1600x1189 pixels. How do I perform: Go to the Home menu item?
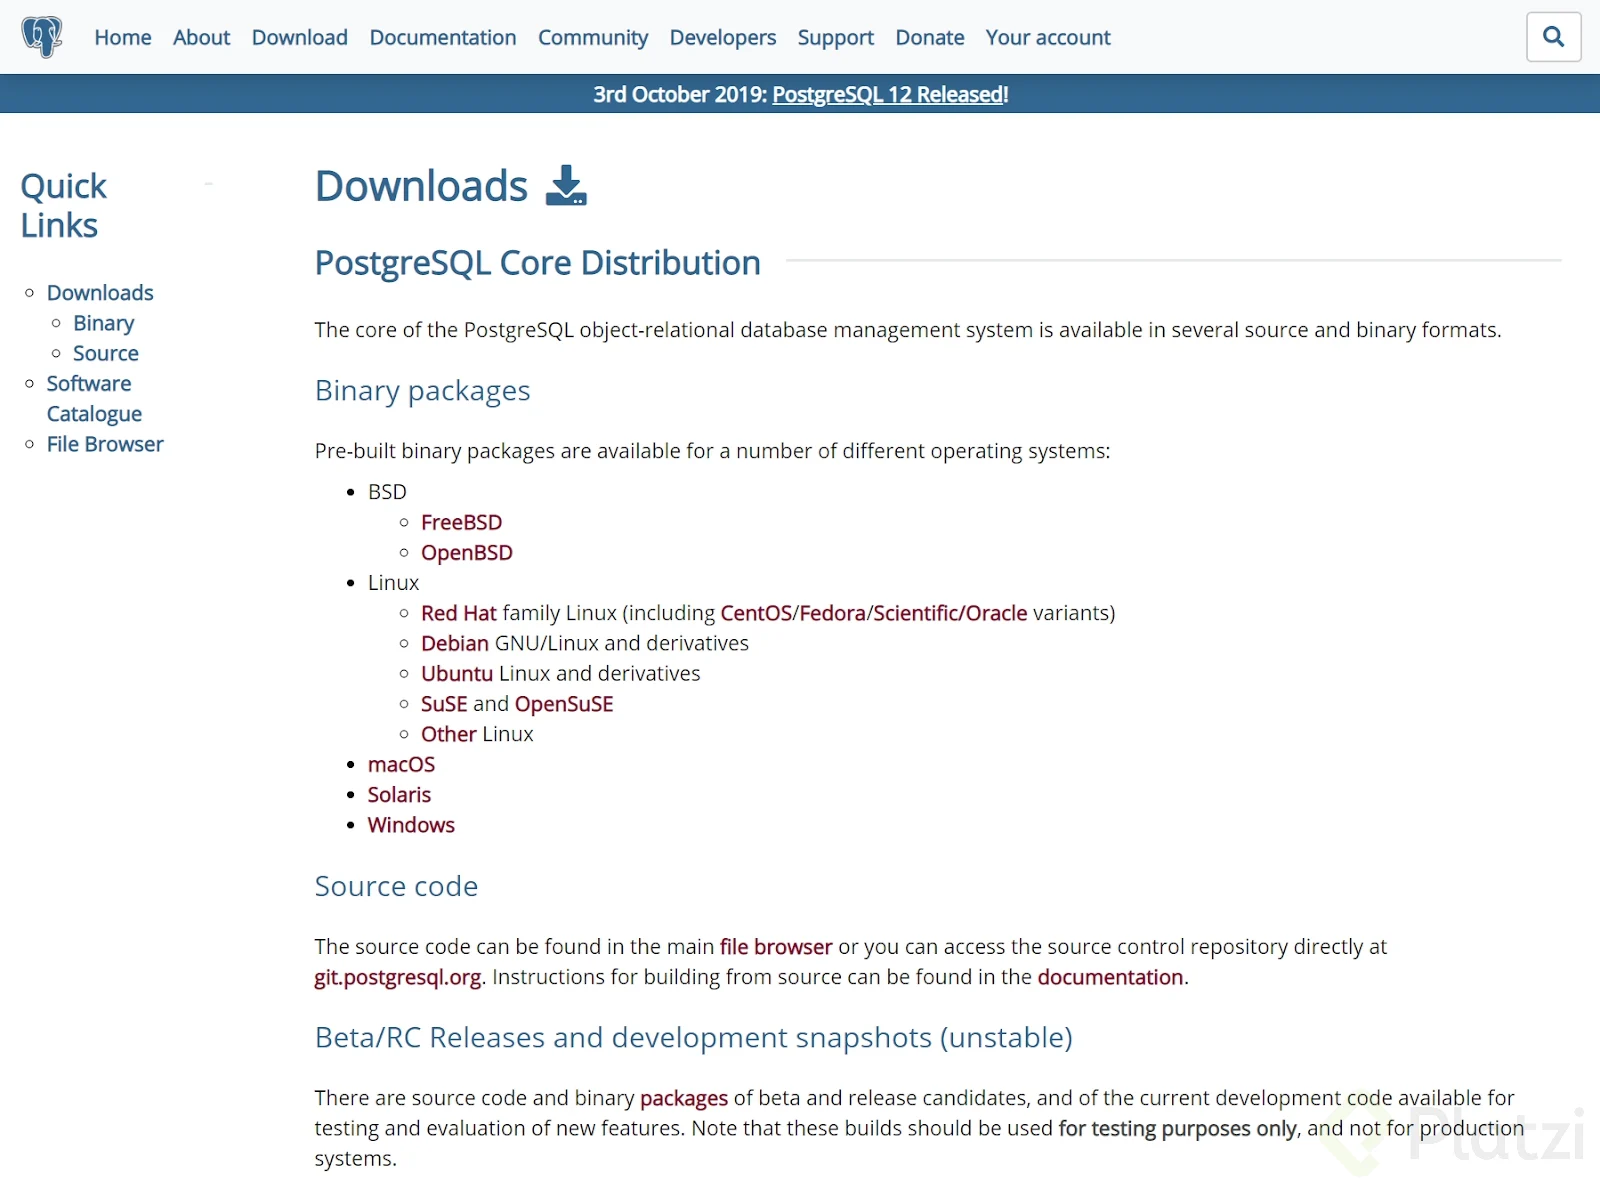click(x=123, y=37)
